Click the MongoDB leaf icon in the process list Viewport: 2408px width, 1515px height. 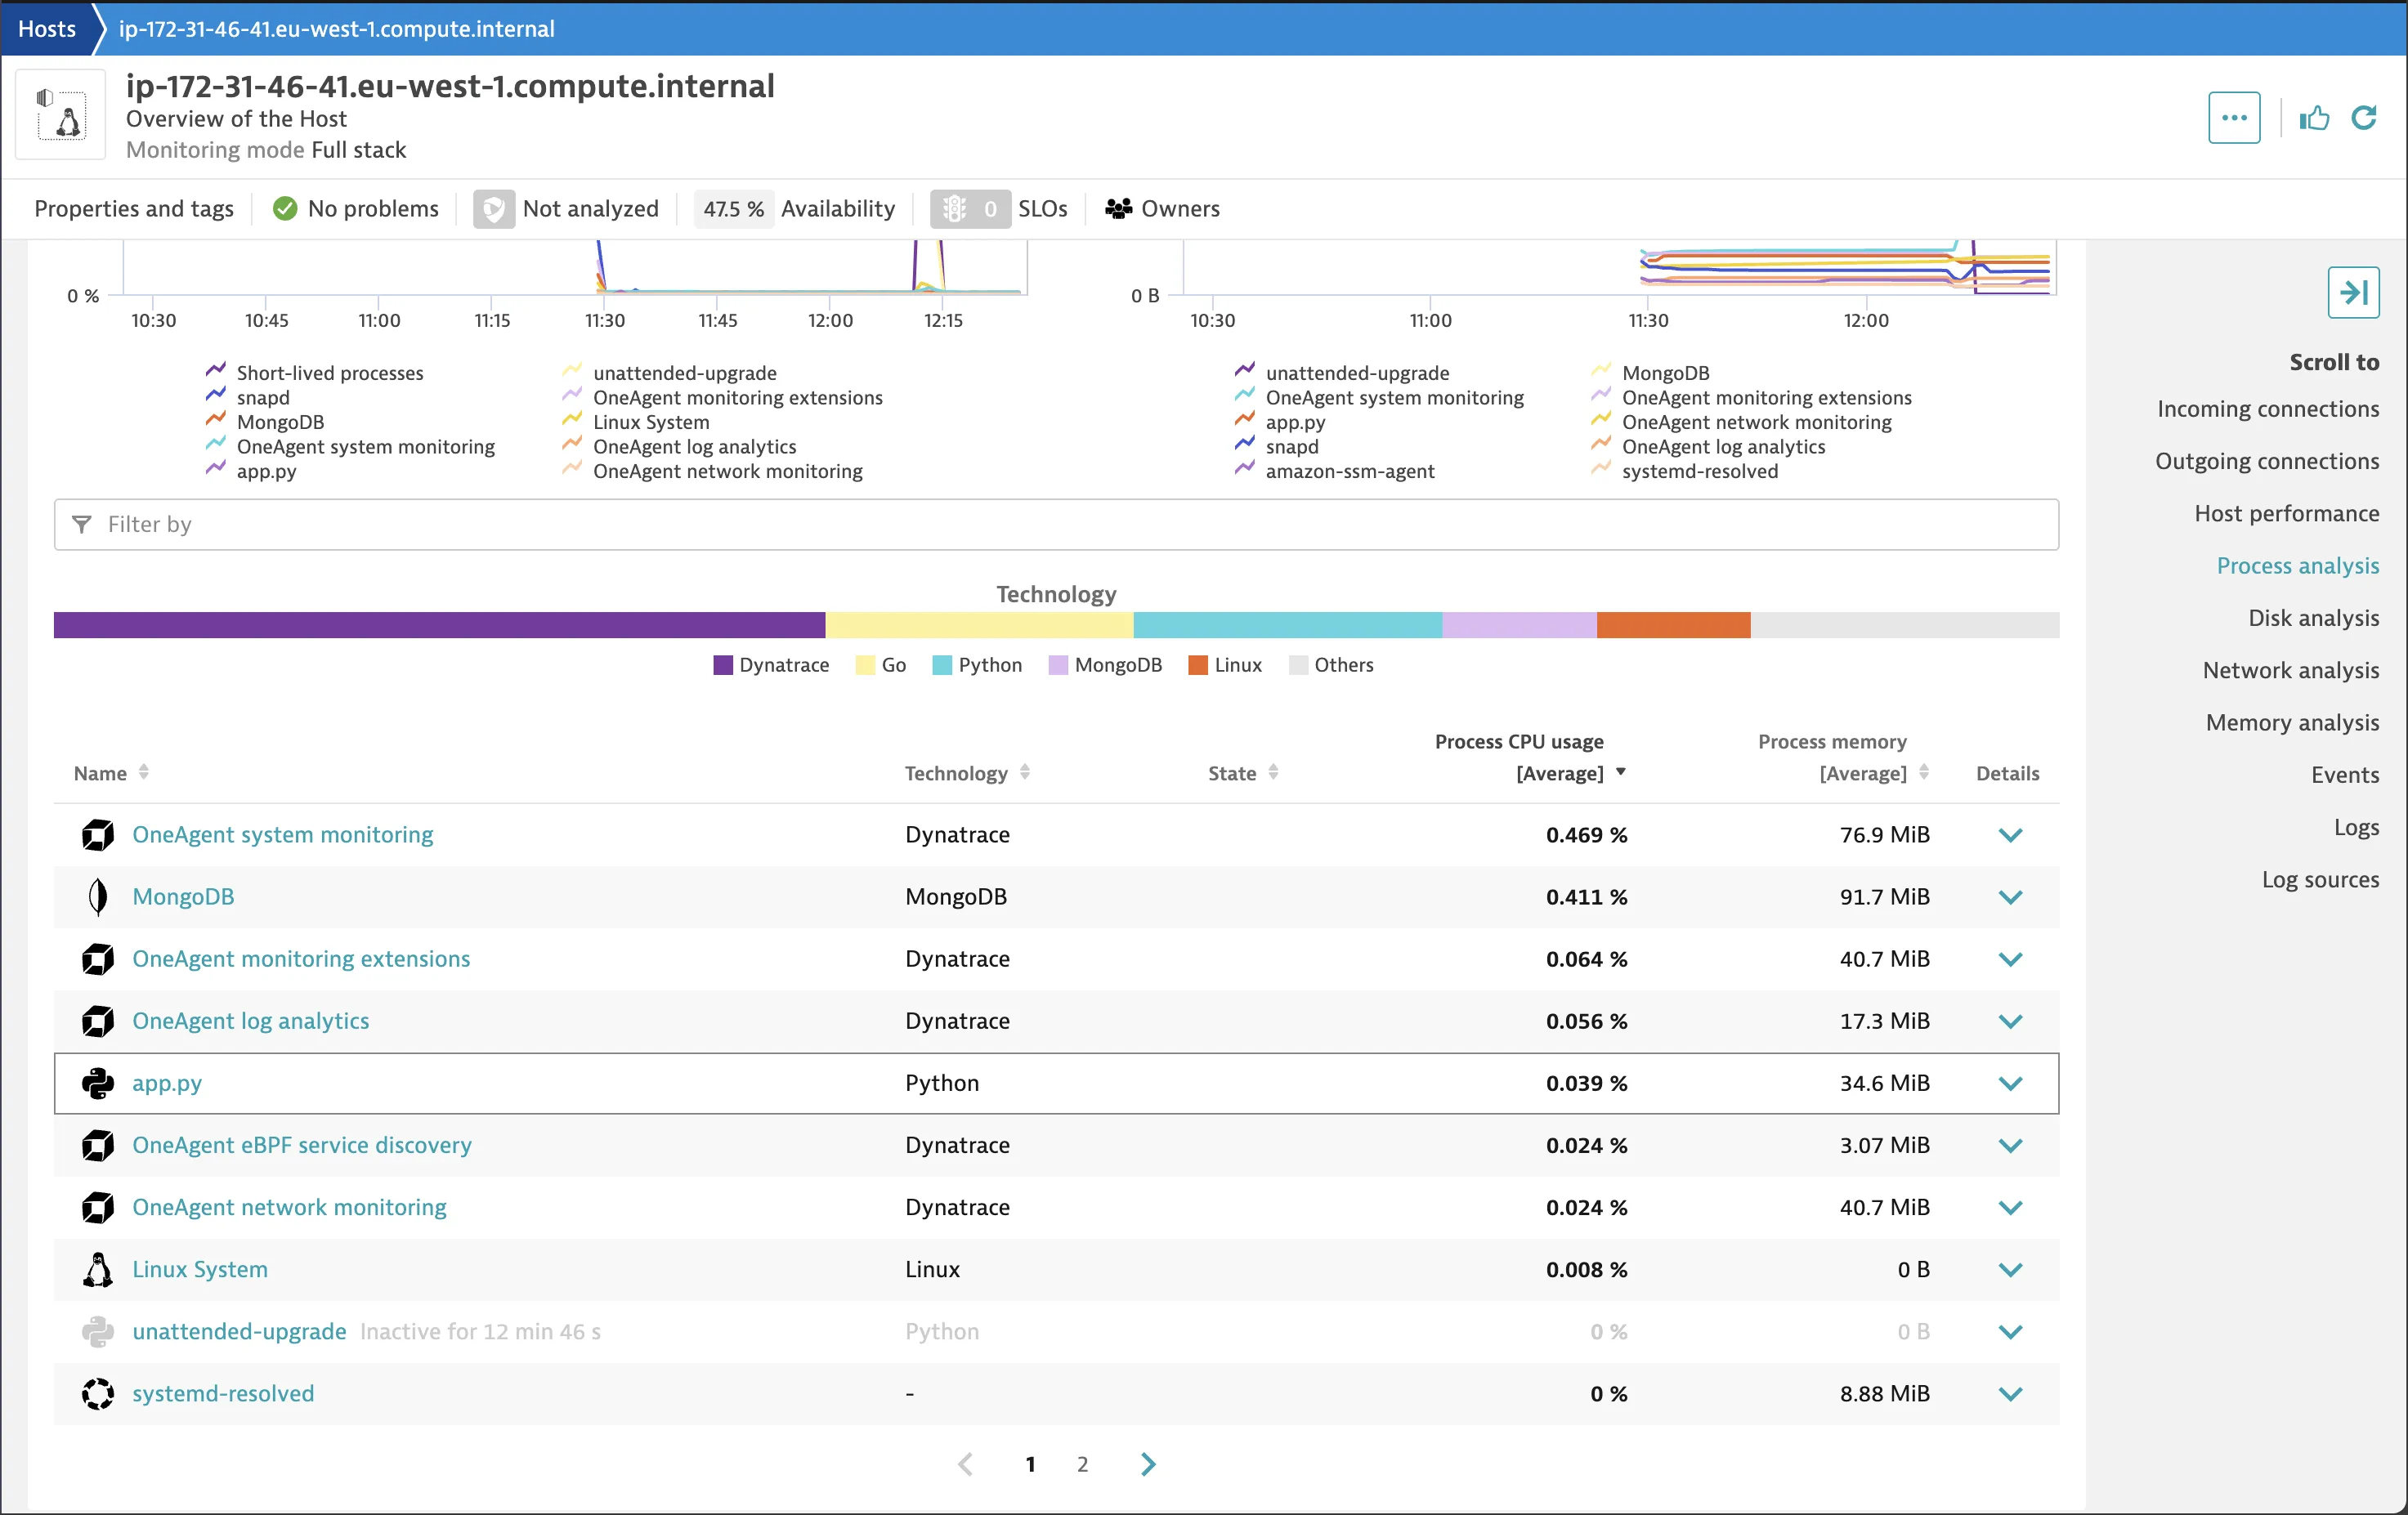pyautogui.click(x=97, y=897)
